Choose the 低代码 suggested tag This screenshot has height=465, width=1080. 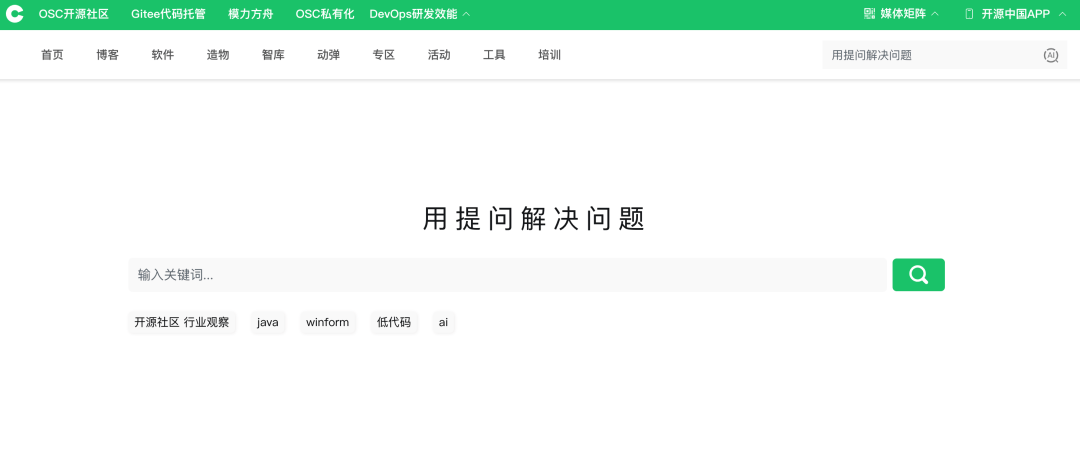coord(394,322)
